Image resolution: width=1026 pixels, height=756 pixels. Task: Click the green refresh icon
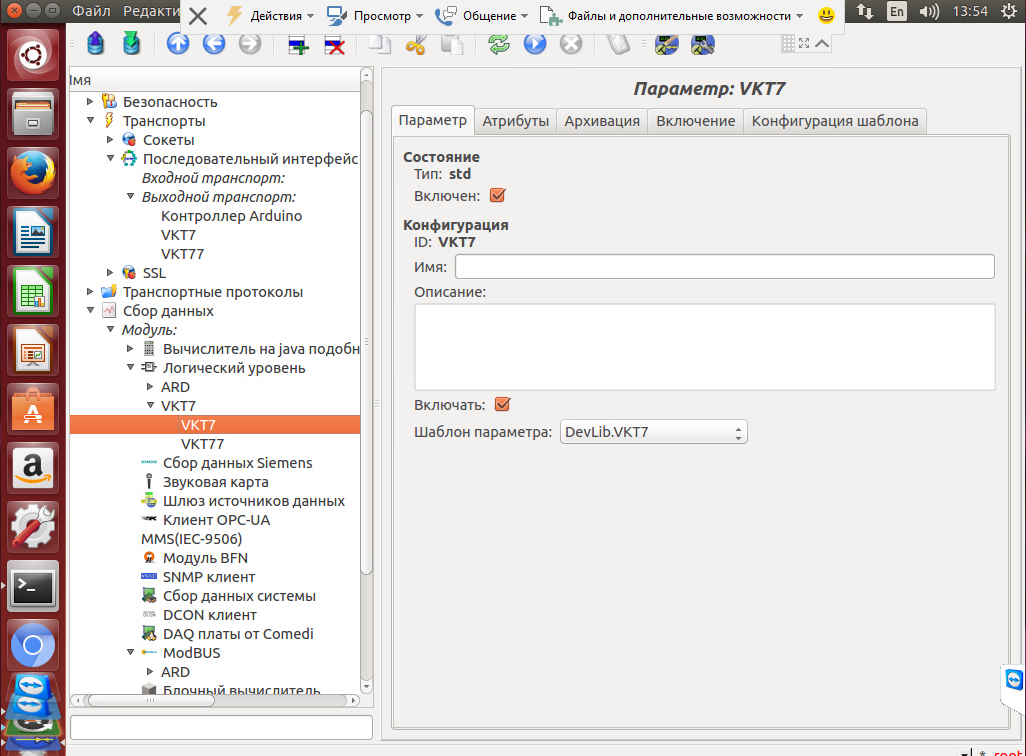(x=498, y=44)
